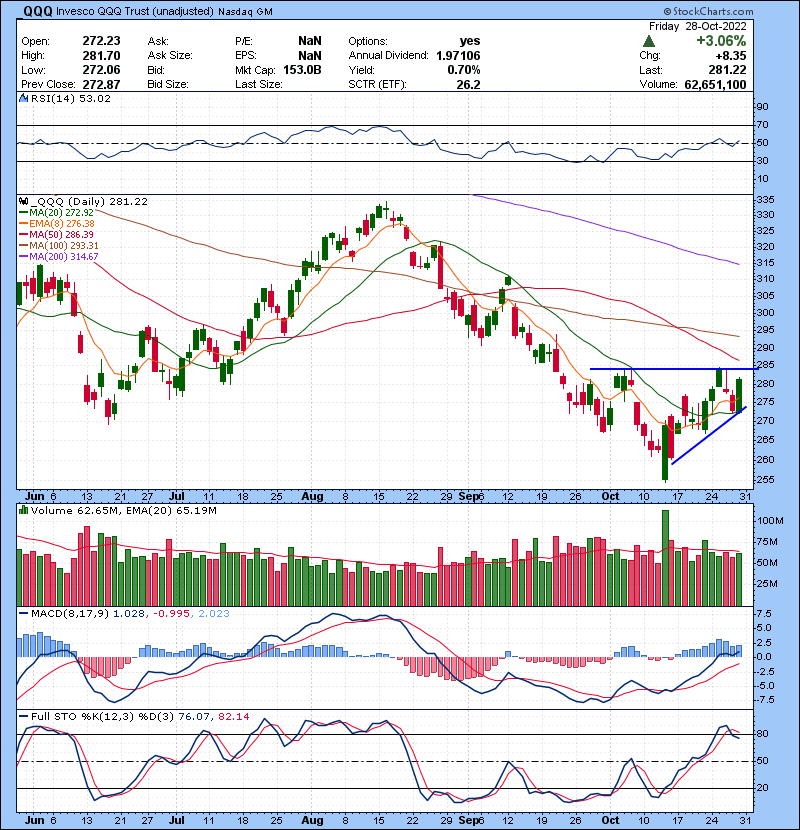Click the last green candlestick on the price chart

pos(739,395)
